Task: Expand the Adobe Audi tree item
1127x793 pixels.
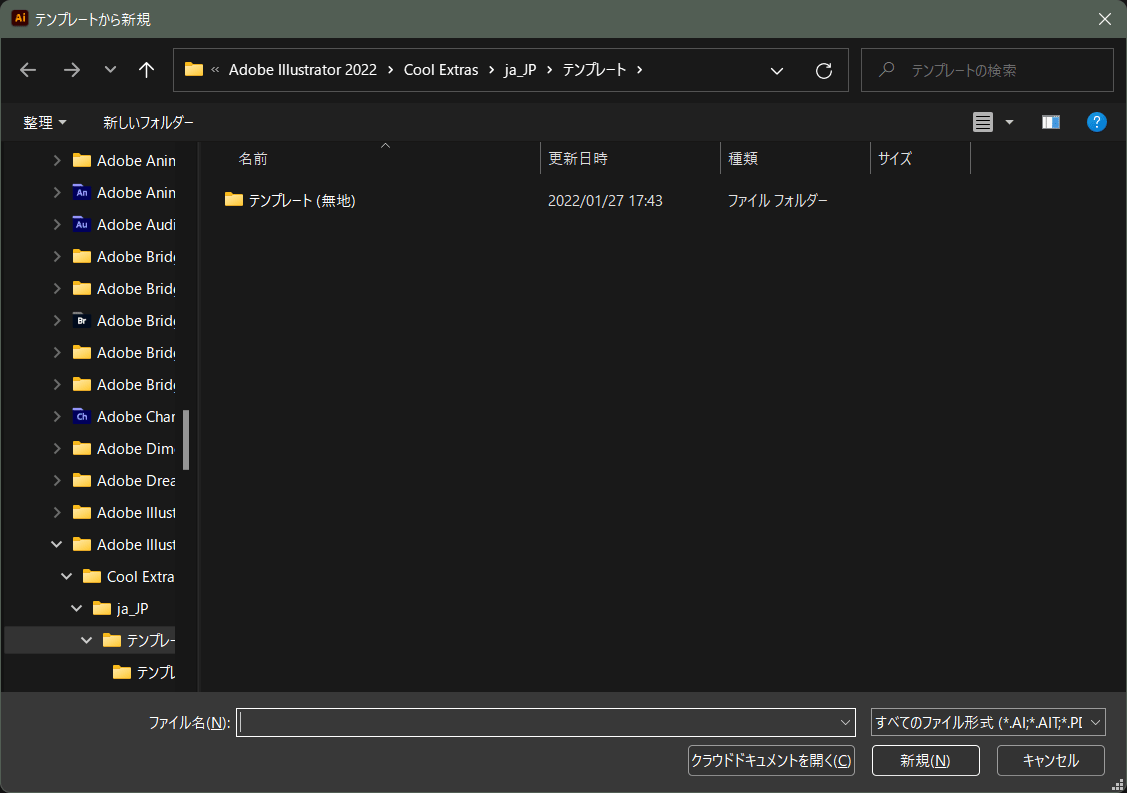Action: (x=57, y=224)
